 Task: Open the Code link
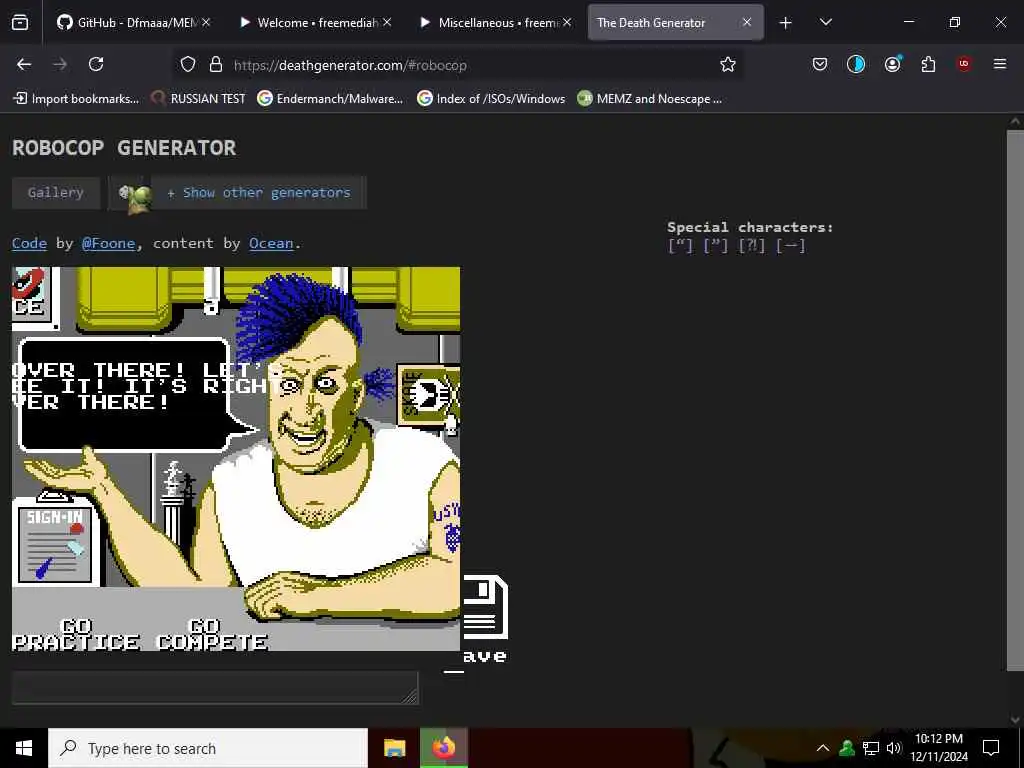point(29,244)
